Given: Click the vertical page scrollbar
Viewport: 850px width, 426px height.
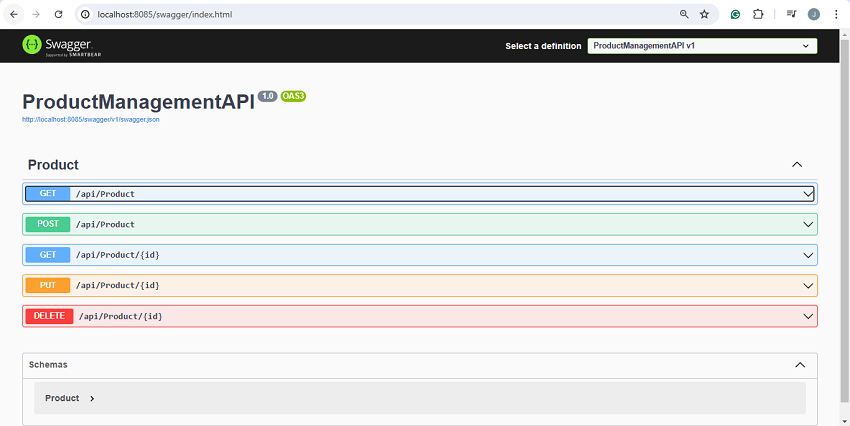Looking at the screenshot, I should pos(845,221).
